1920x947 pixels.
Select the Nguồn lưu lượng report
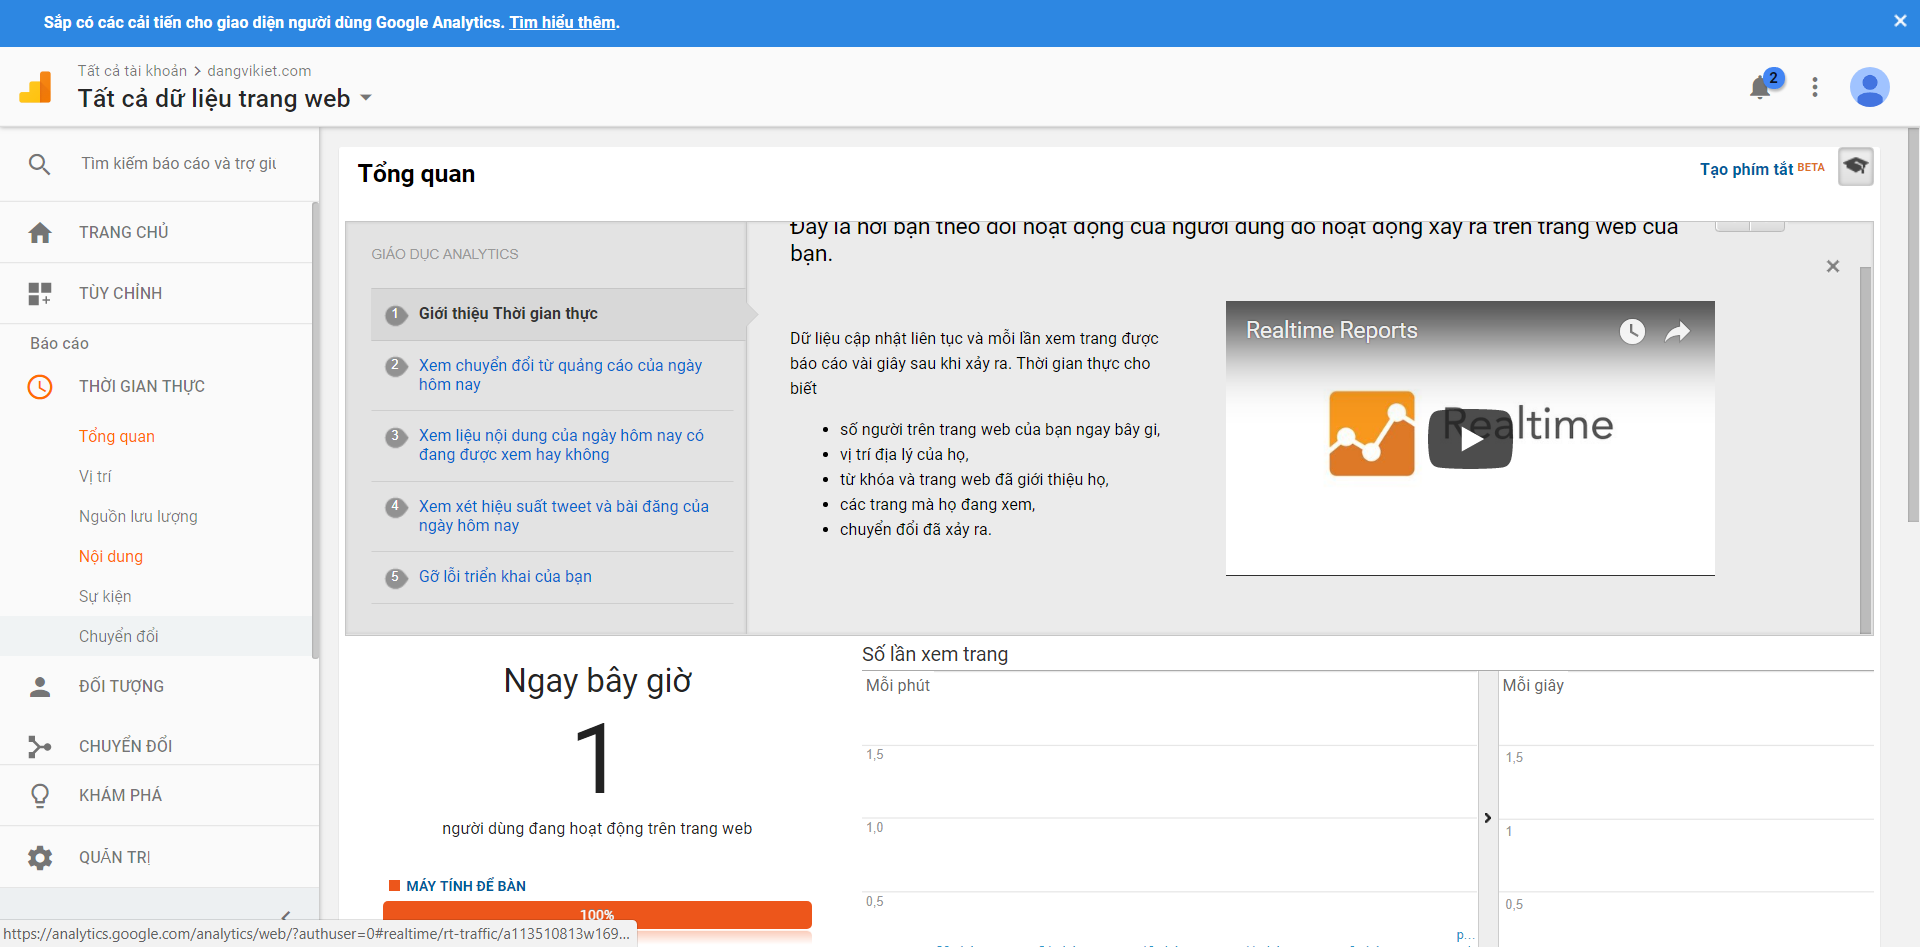tap(138, 517)
